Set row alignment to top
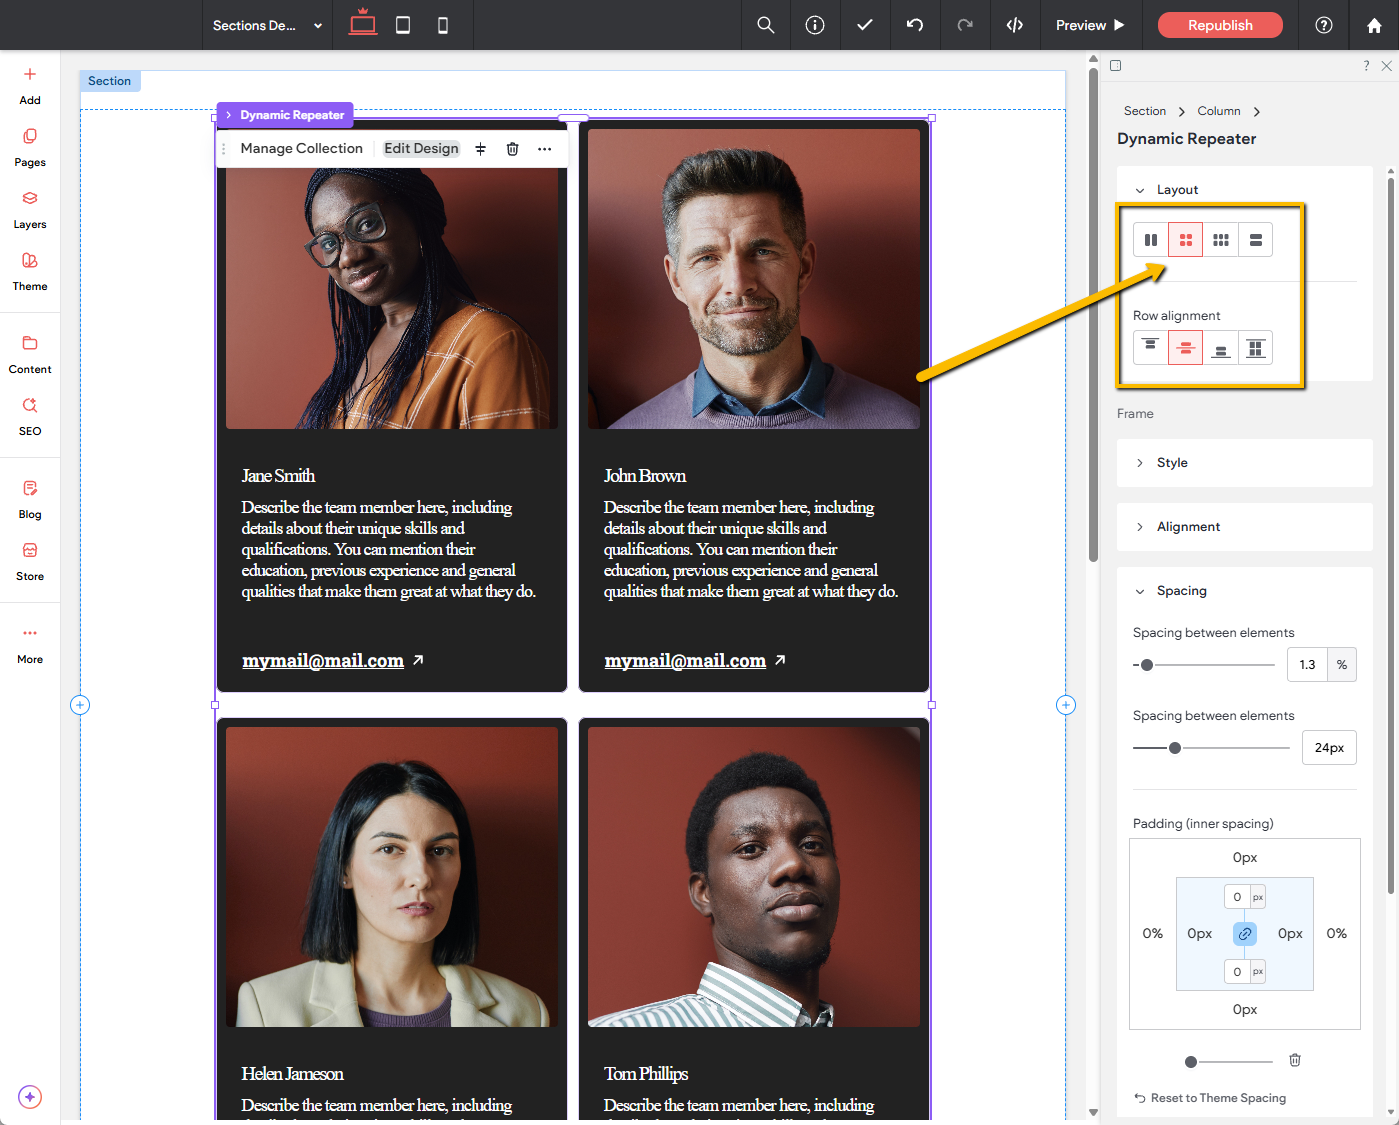The height and width of the screenshot is (1125, 1399). 1151,347
